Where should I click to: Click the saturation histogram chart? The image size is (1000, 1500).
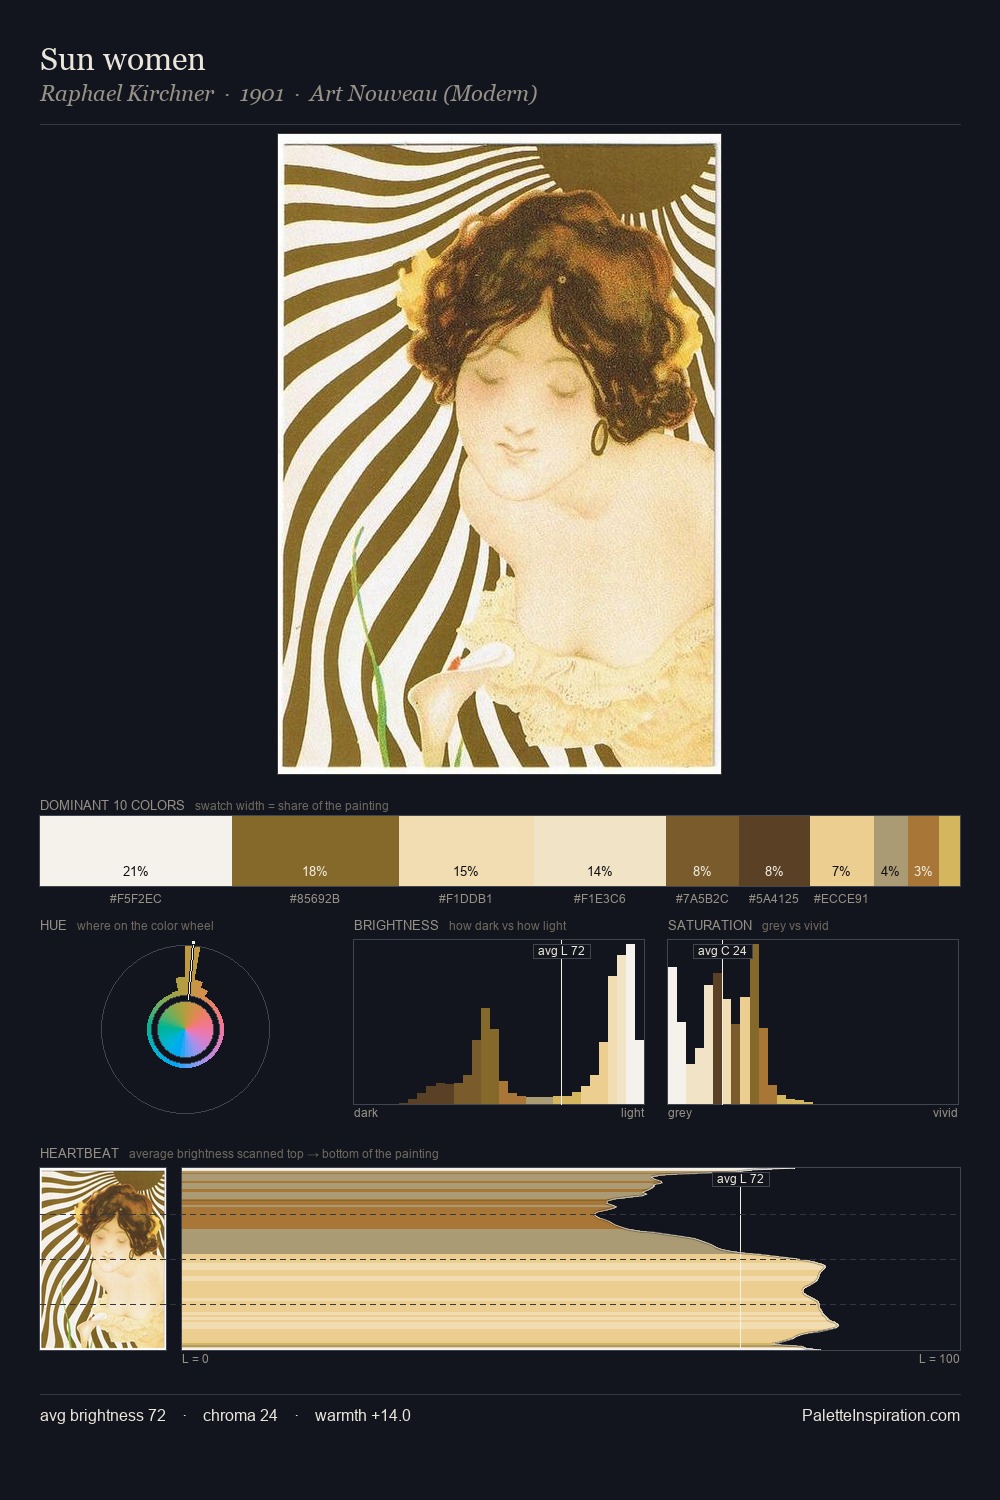pyautogui.click(x=813, y=1022)
